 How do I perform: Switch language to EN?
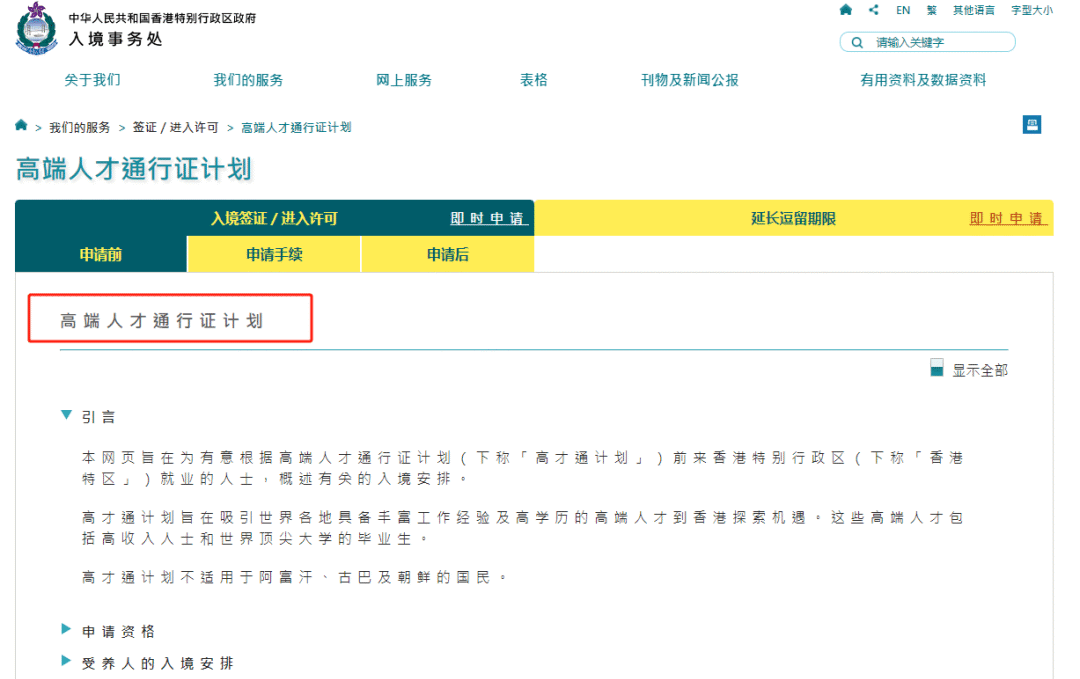(902, 10)
